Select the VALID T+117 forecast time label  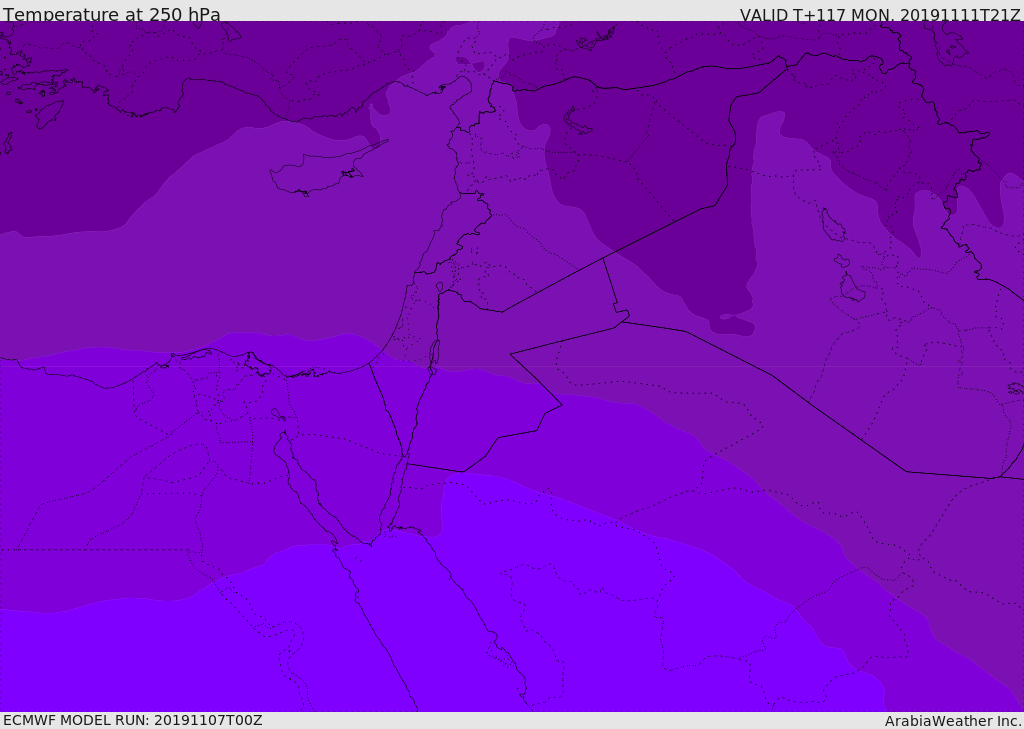(x=880, y=14)
